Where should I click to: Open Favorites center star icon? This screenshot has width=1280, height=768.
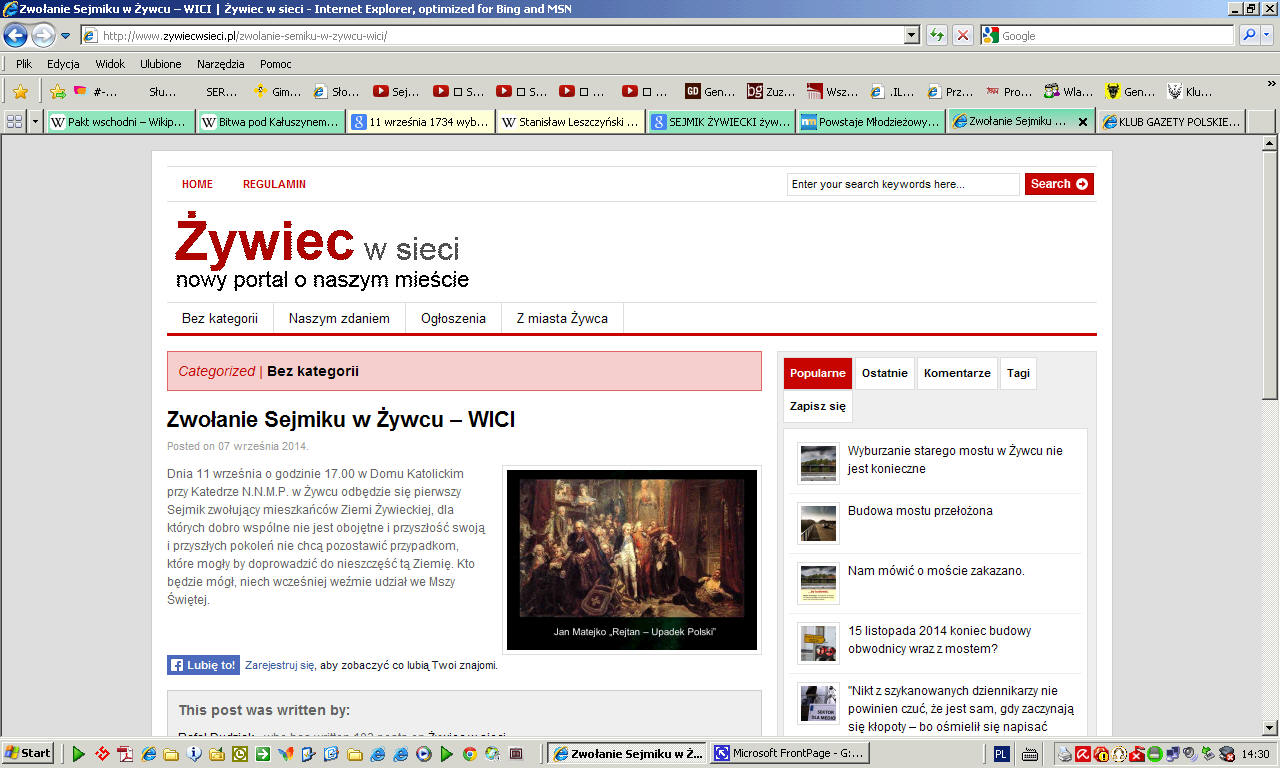20,91
